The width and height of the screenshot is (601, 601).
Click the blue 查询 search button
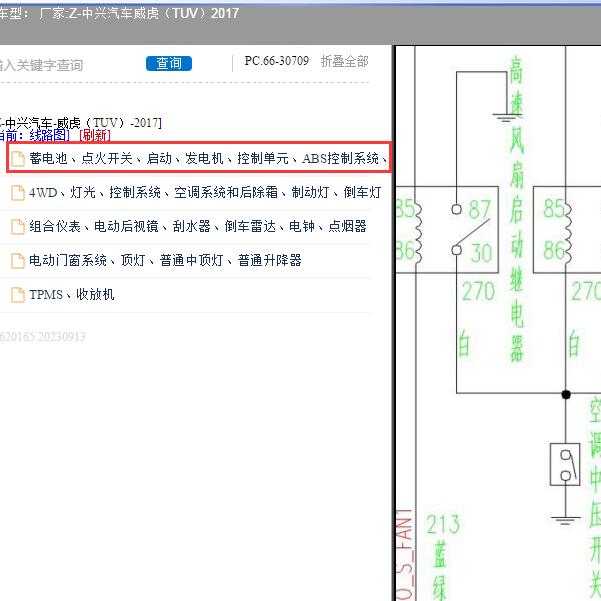[x=169, y=64]
